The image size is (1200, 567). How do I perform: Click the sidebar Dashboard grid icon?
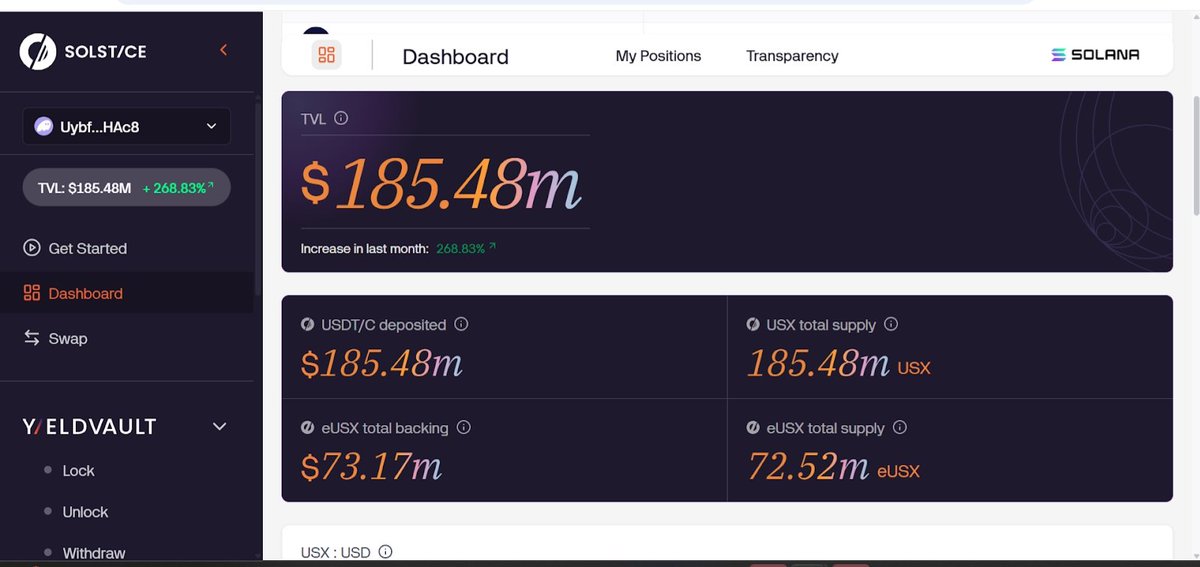pos(32,293)
